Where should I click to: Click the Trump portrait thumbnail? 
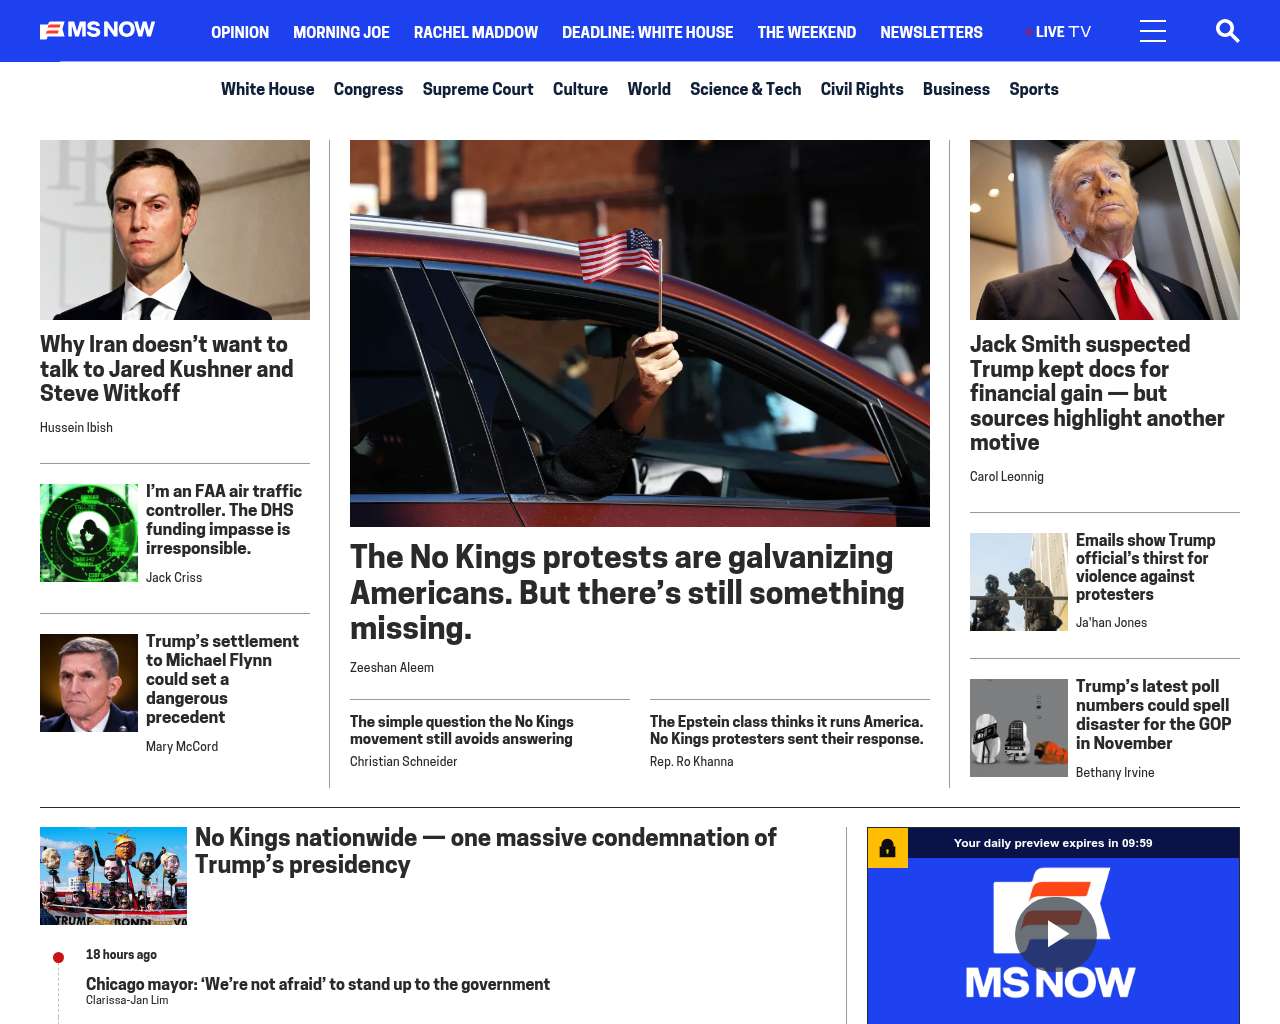click(1105, 230)
